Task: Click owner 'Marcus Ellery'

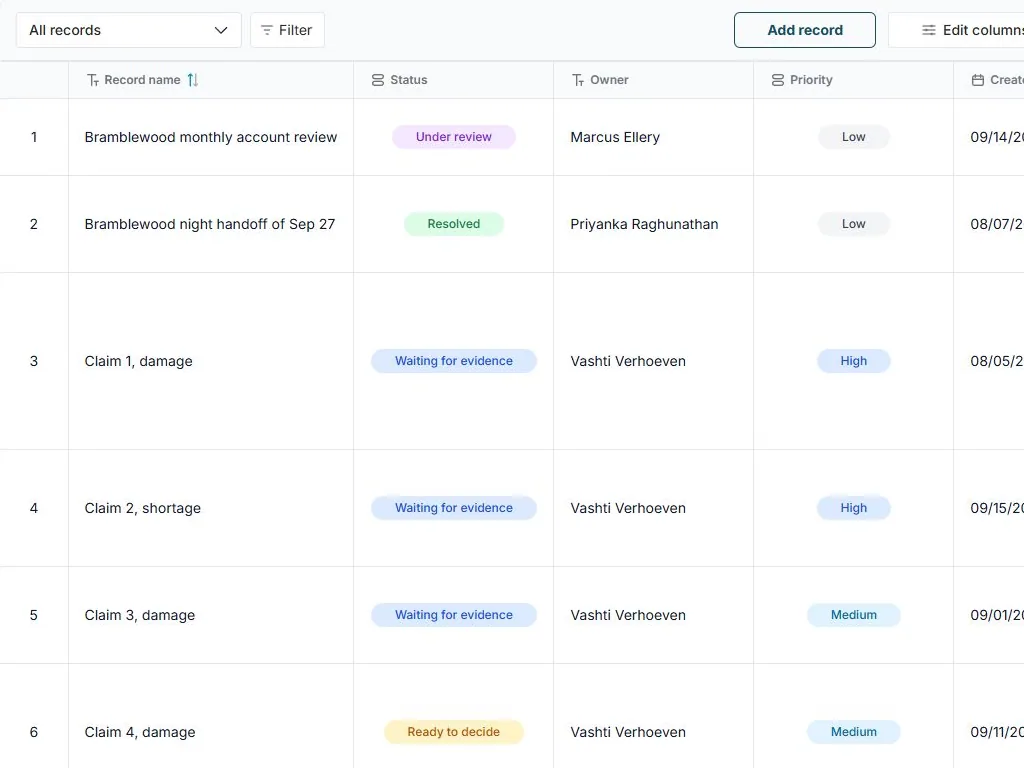Action: click(x=615, y=137)
